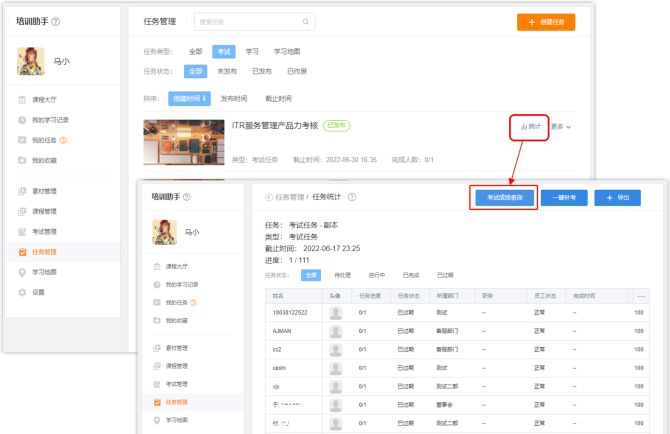
Task: Click the 统计 statistics chart icon
Action: [x=522, y=127]
